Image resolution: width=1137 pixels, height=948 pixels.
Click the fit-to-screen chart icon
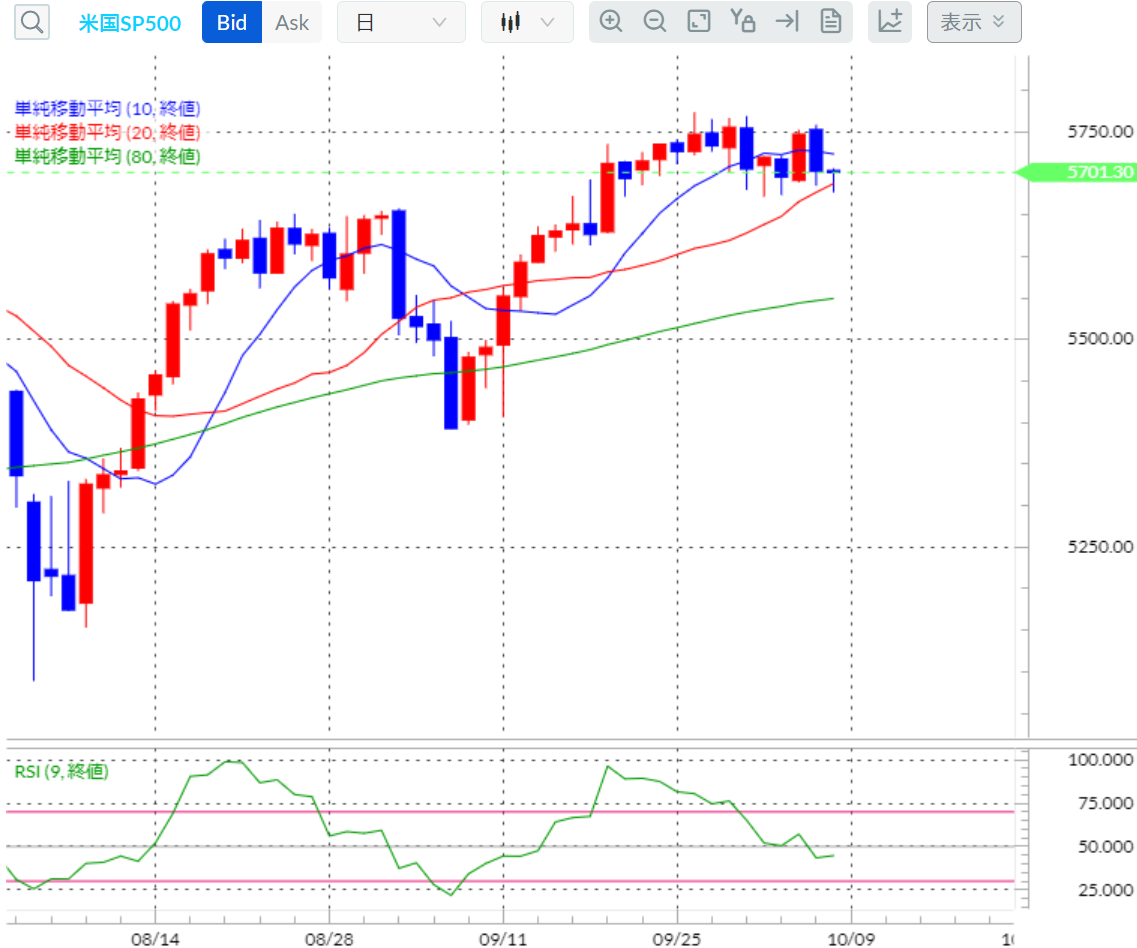tap(698, 22)
